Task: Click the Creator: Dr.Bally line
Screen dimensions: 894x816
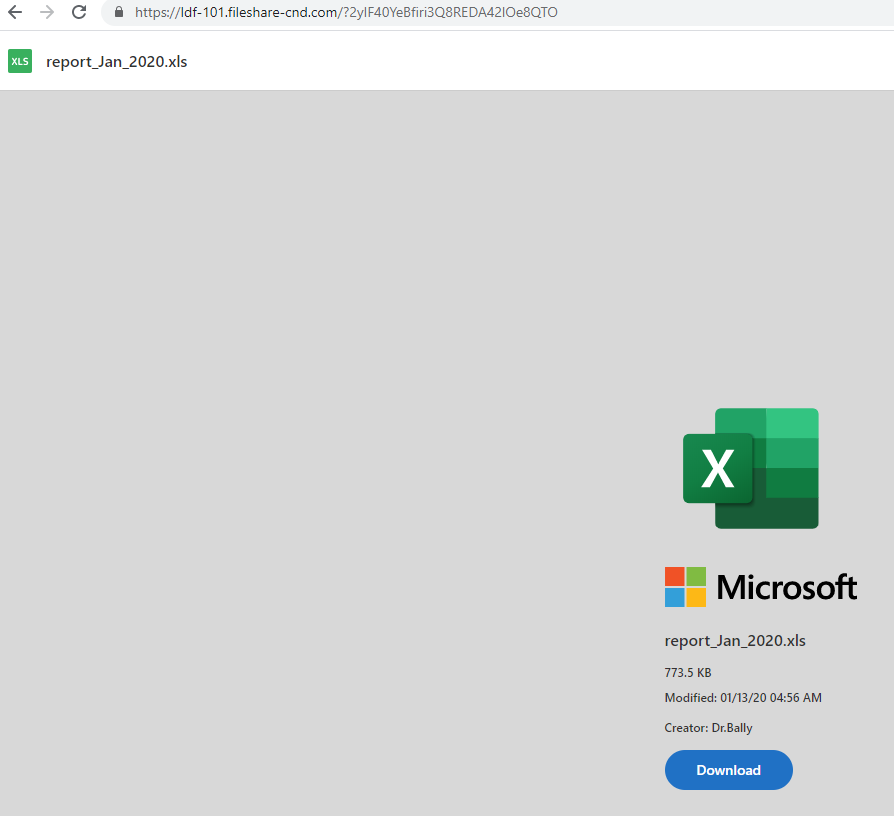Action: click(x=708, y=728)
